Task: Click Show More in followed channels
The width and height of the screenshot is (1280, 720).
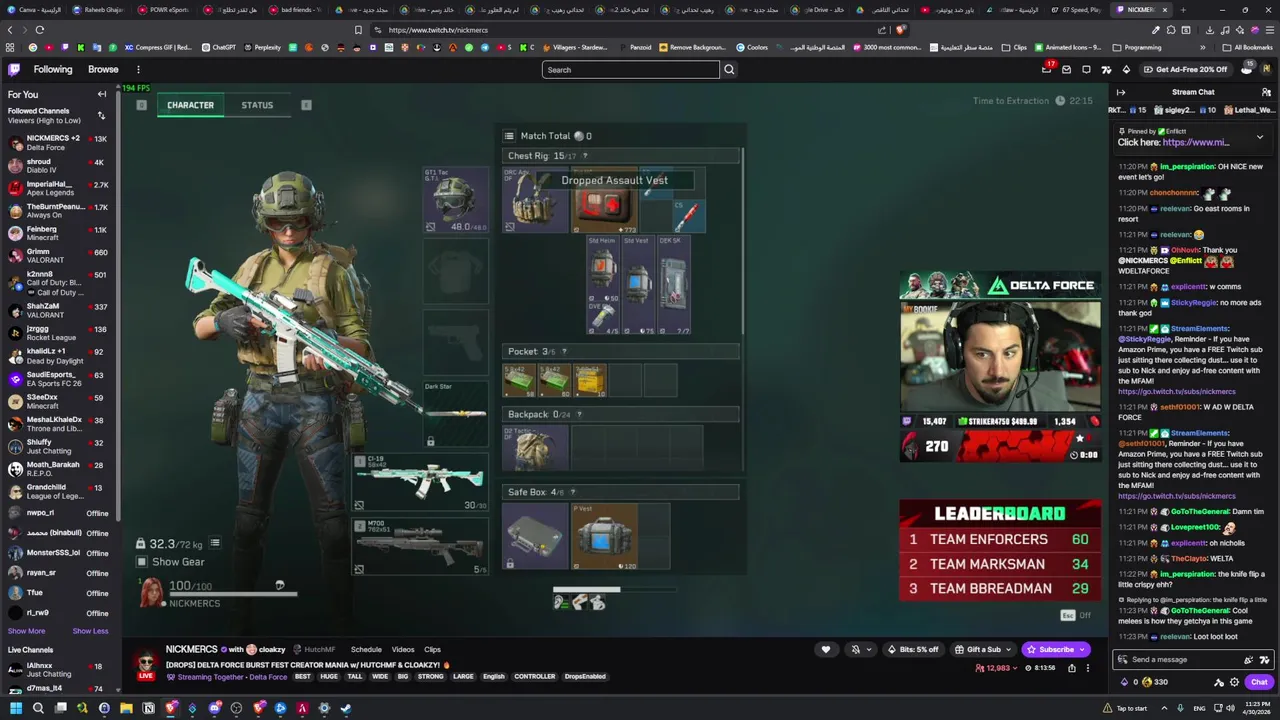Action: (26, 631)
